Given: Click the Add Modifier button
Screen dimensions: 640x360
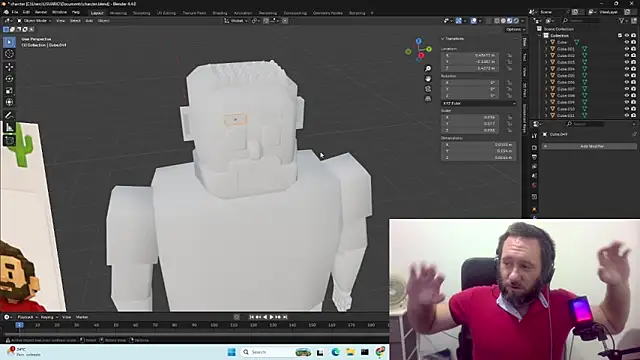Looking at the screenshot, I should pyautogui.click(x=589, y=146).
